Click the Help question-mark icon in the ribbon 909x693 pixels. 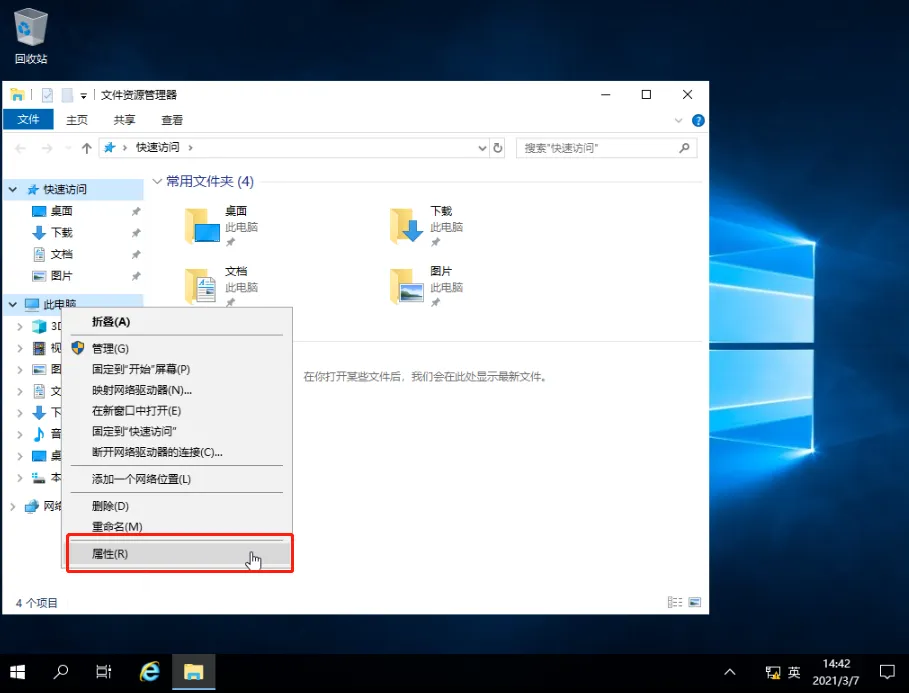tap(697, 121)
